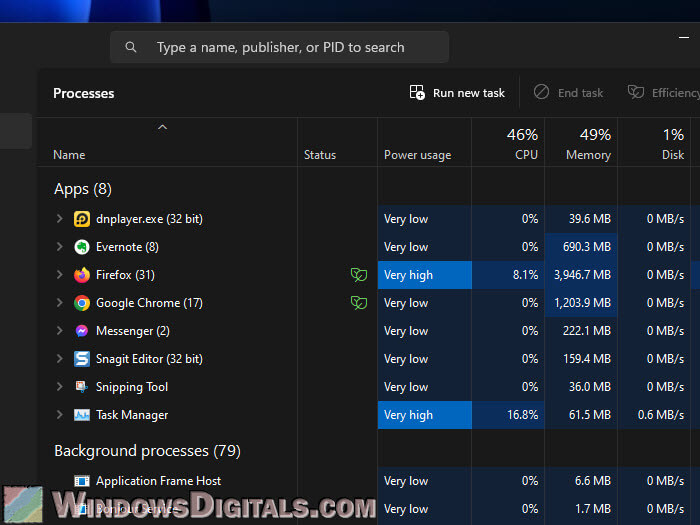The image size is (700, 525).
Task: Expand the Snagit Editor process group
Action: [x=59, y=358]
